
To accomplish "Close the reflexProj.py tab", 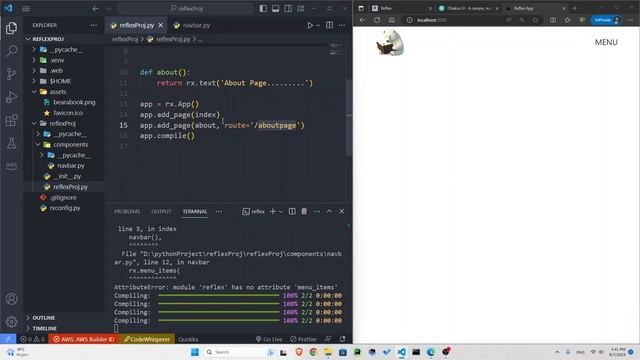I will pyautogui.click(x=161, y=25).
